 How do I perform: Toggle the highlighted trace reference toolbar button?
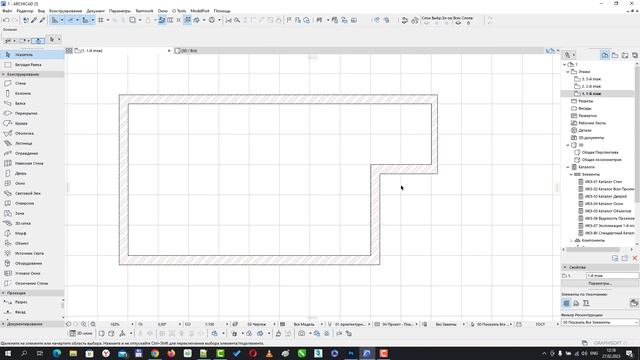click(x=162, y=20)
